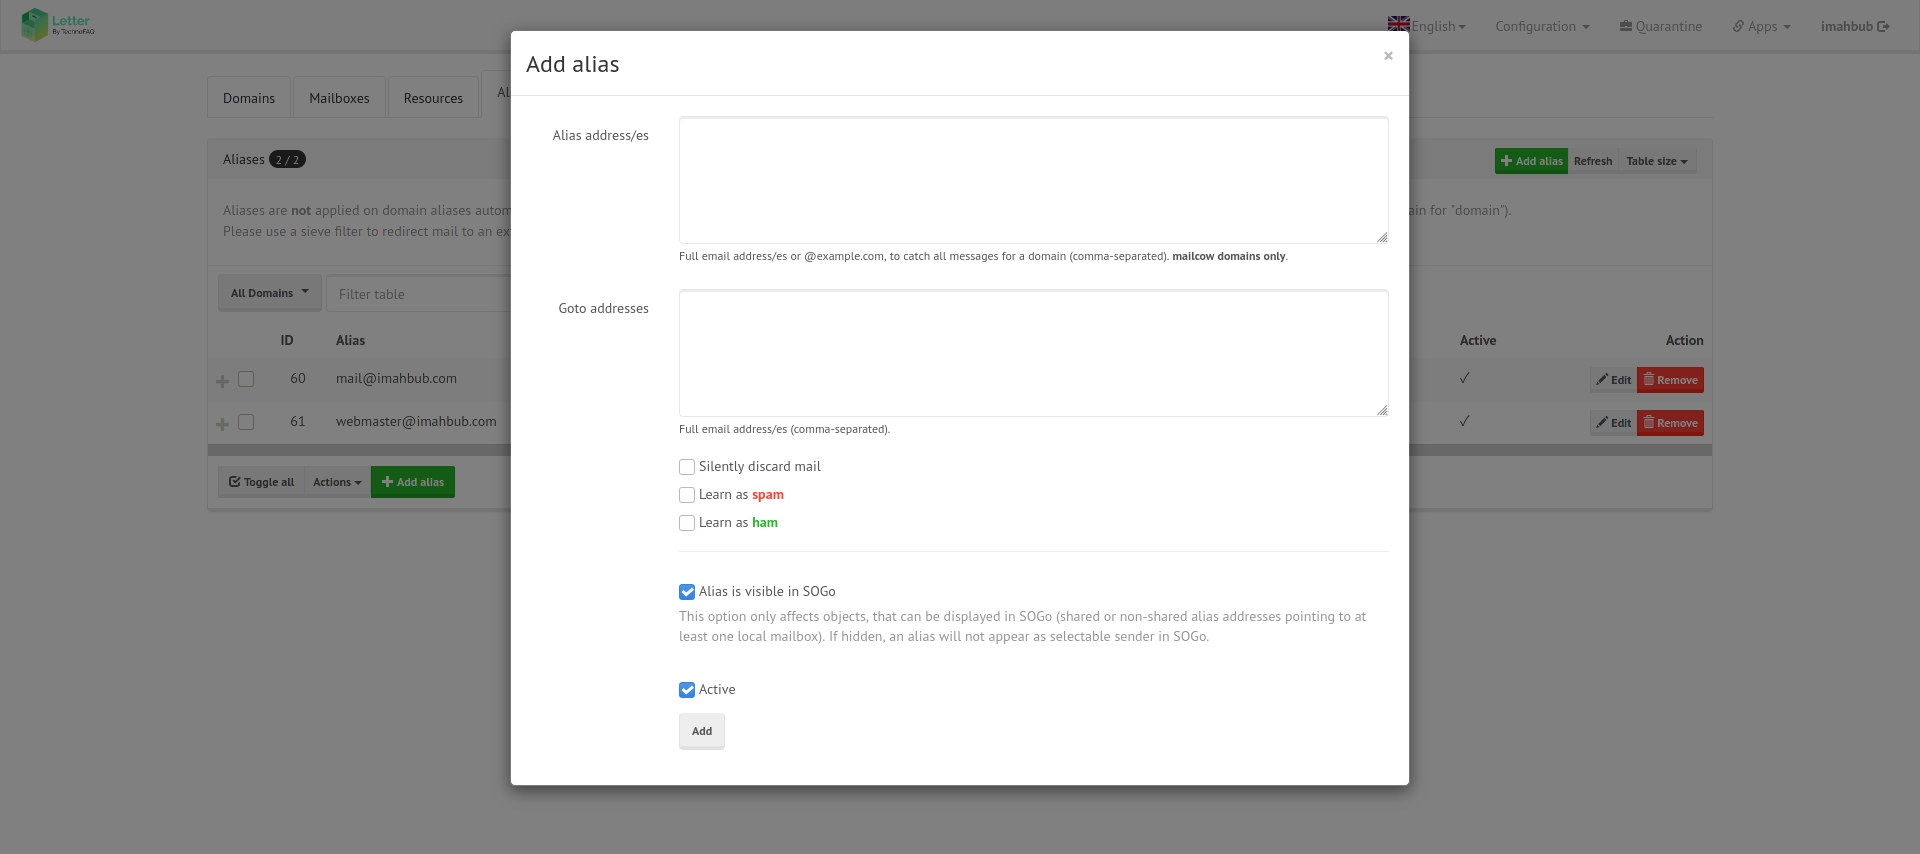Click the 2 / 2 aliases count badge
1920x854 pixels.
point(287,160)
